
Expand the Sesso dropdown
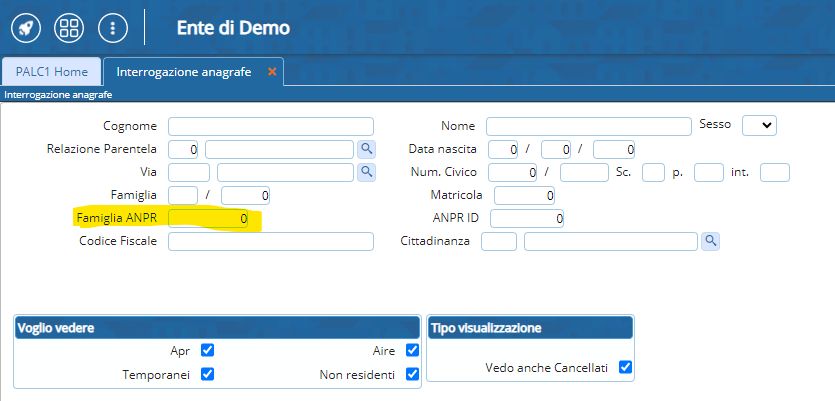pyautogui.click(x=759, y=125)
